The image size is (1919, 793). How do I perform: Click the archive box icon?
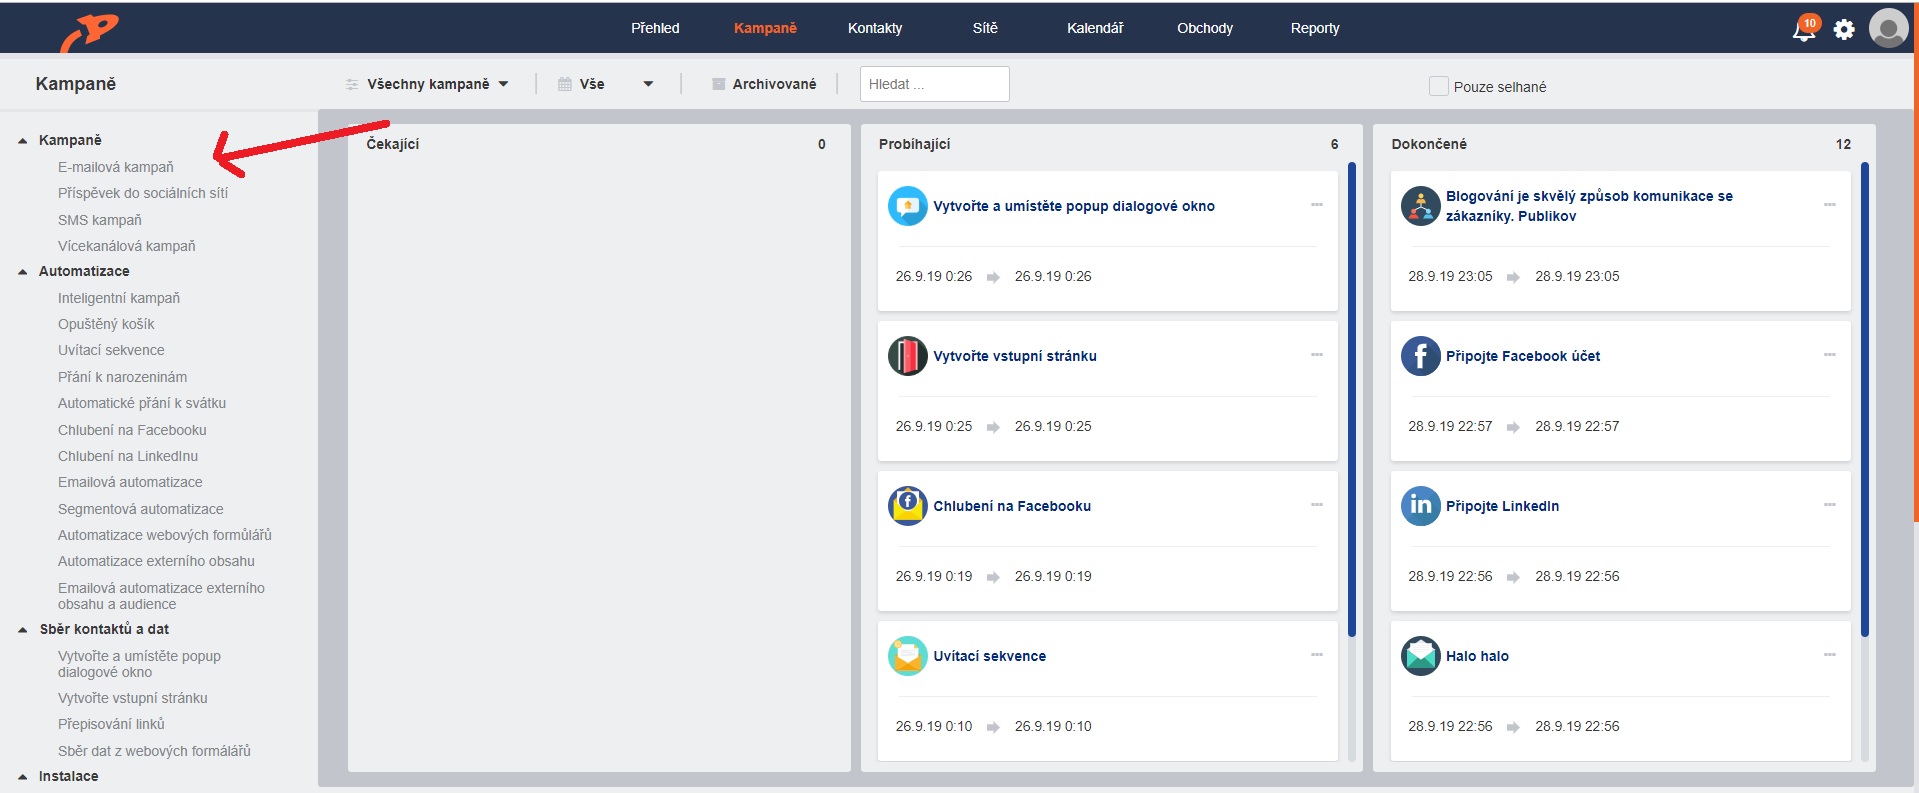click(718, 85)
